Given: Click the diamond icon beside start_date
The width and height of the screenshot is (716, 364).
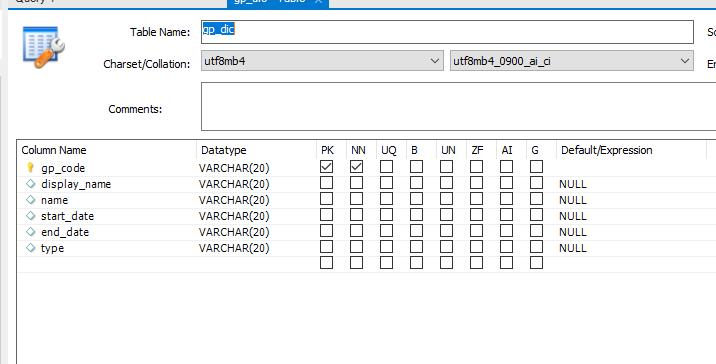Looking at the screenshot, I should click(31, 216).
